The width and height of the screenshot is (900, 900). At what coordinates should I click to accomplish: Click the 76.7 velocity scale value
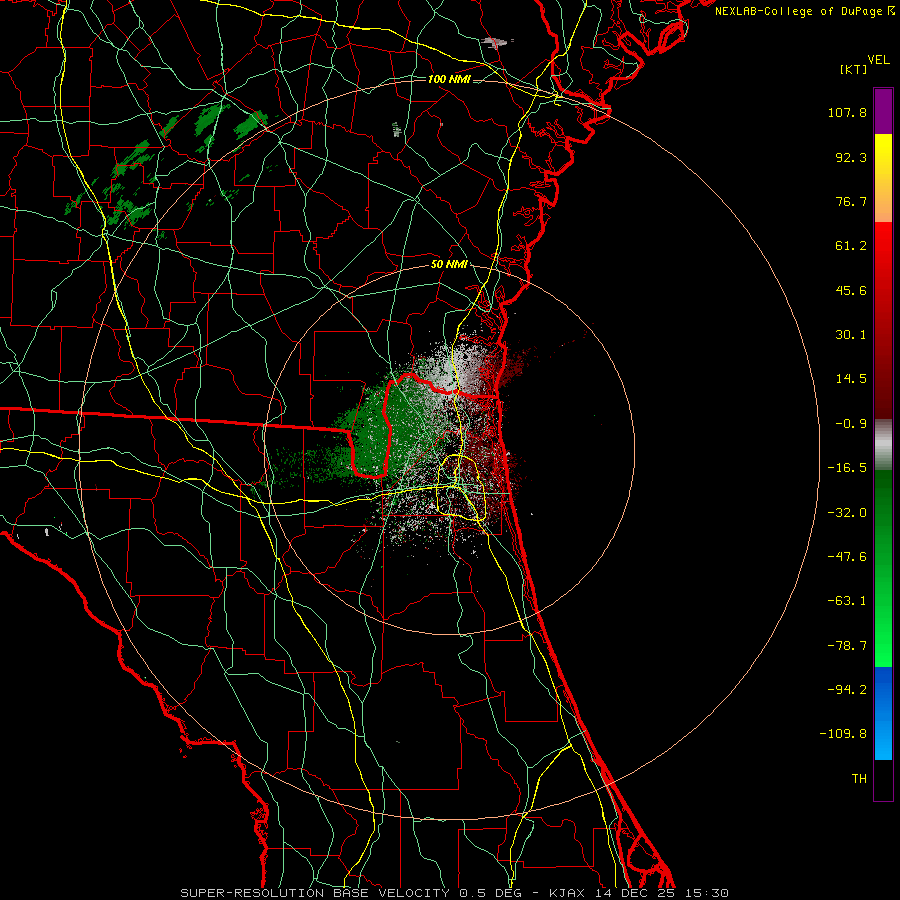coord(851,201)
